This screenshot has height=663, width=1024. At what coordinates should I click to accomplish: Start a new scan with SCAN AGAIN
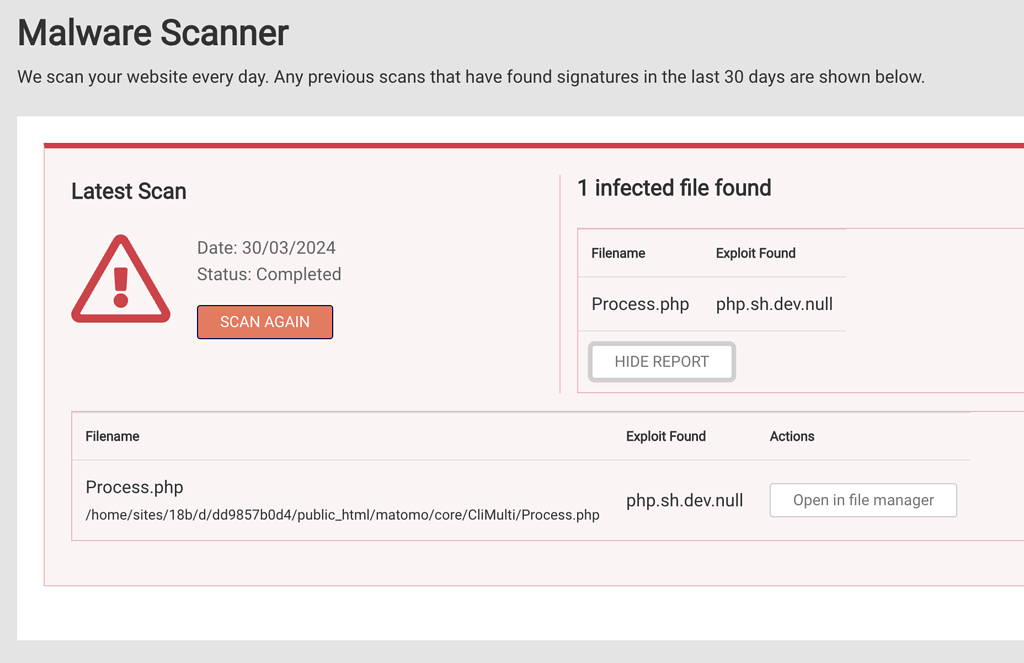tap(264, 321)
